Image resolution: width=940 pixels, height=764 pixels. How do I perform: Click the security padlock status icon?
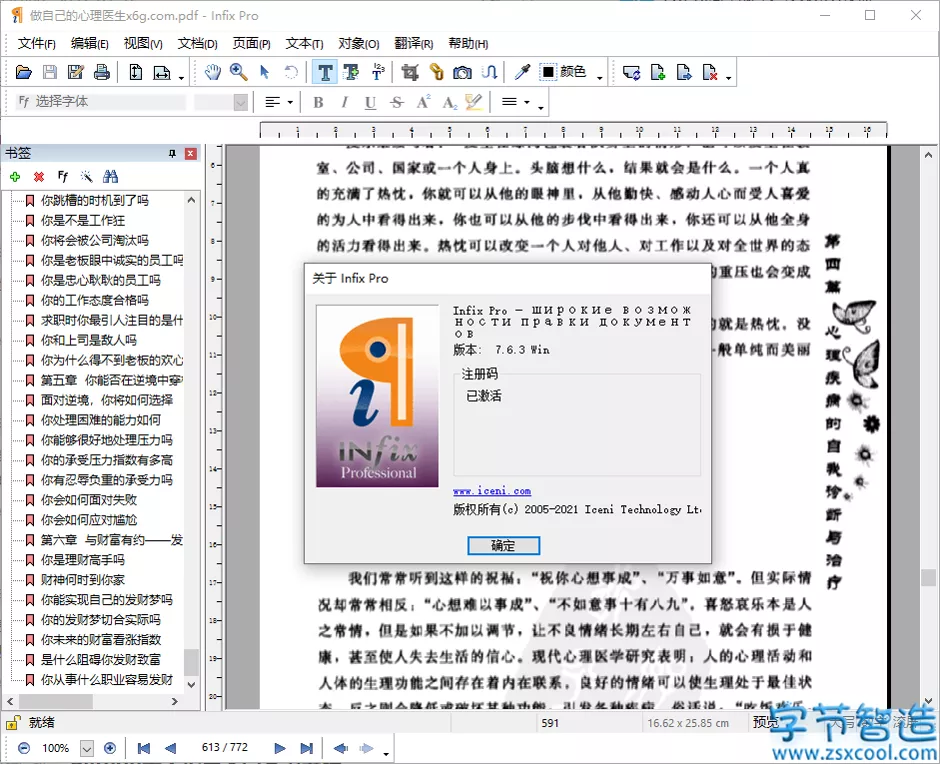[13, 723]
